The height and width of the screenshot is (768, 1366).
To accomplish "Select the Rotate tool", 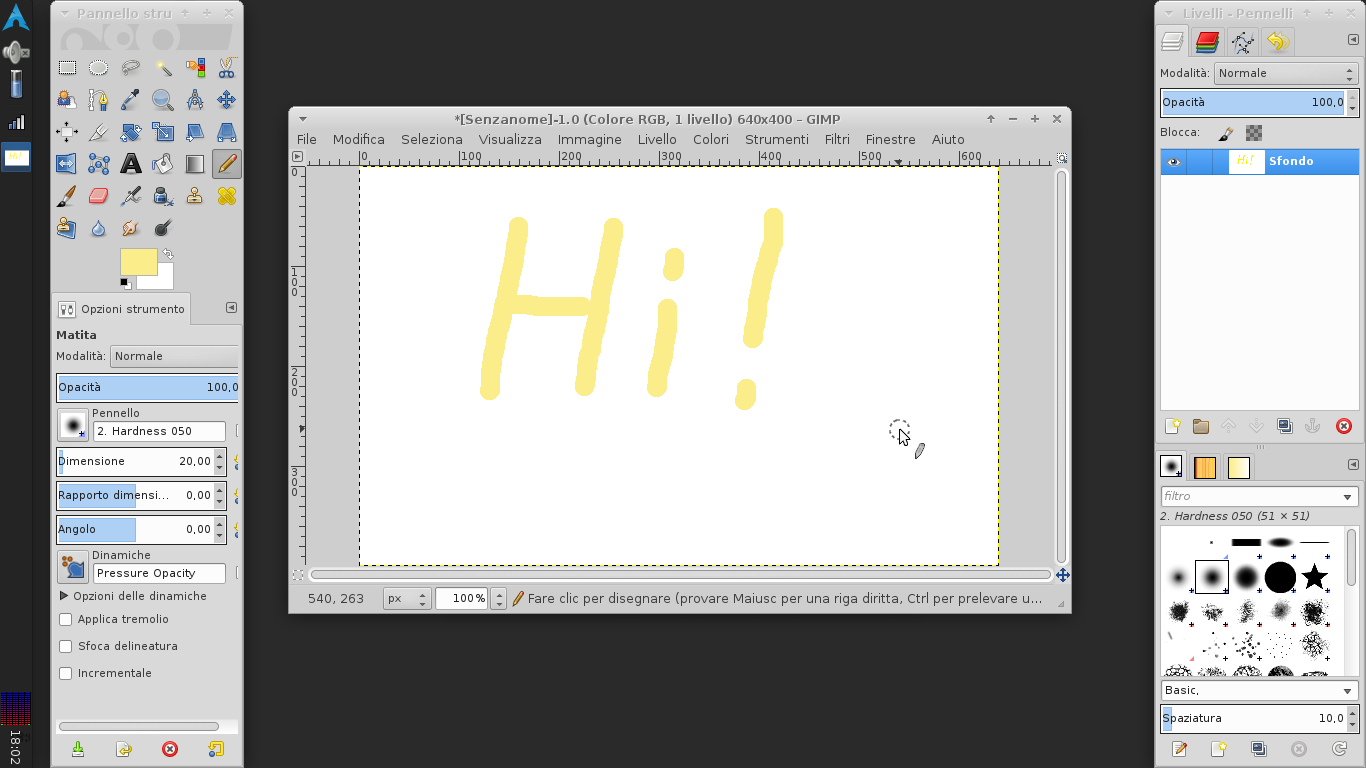I will point(131,132).
